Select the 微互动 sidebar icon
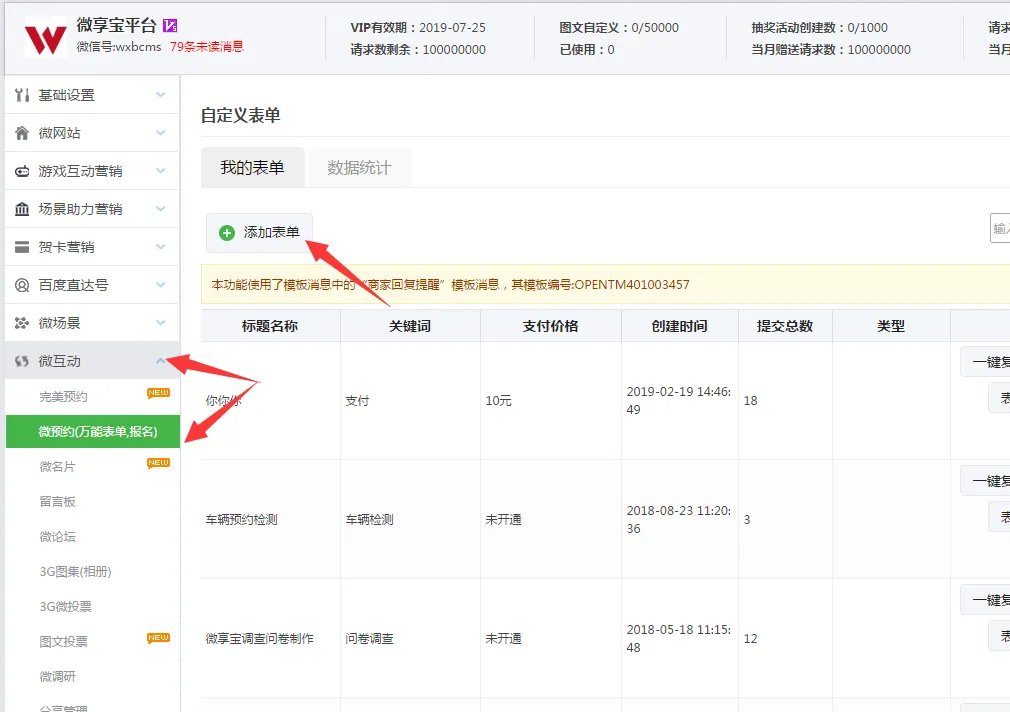The height and width of the screenshot is (712, 1010). click(x=23, y=361)
